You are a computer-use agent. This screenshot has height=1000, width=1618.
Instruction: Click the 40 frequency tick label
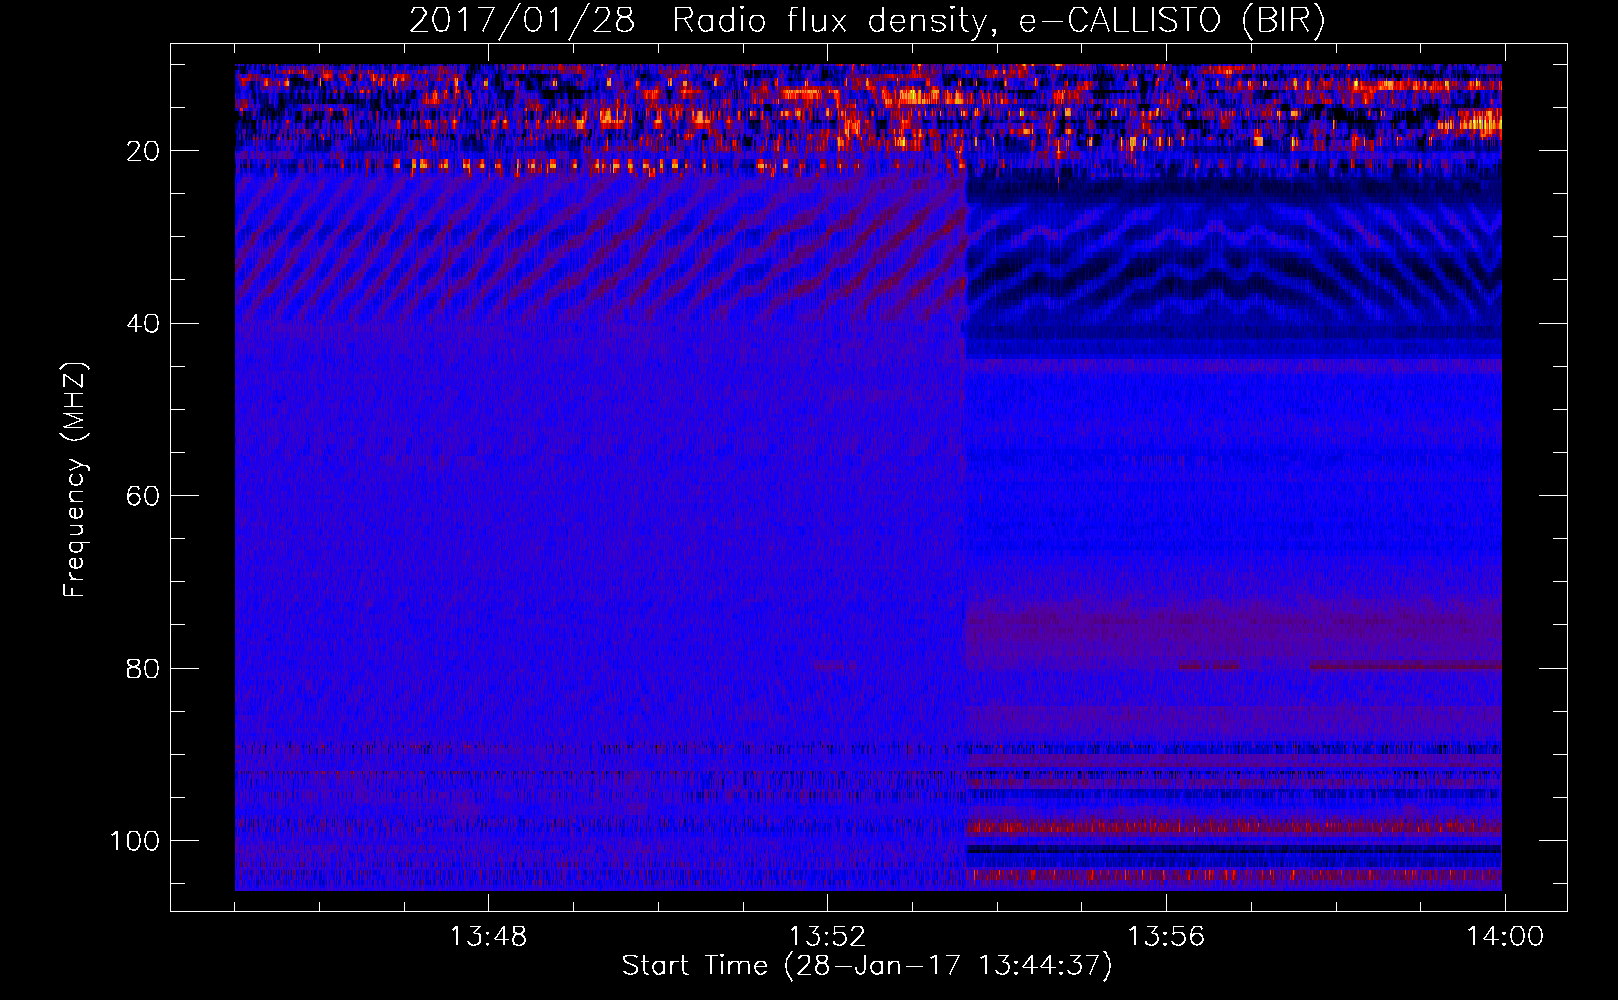tap(143, 324)
